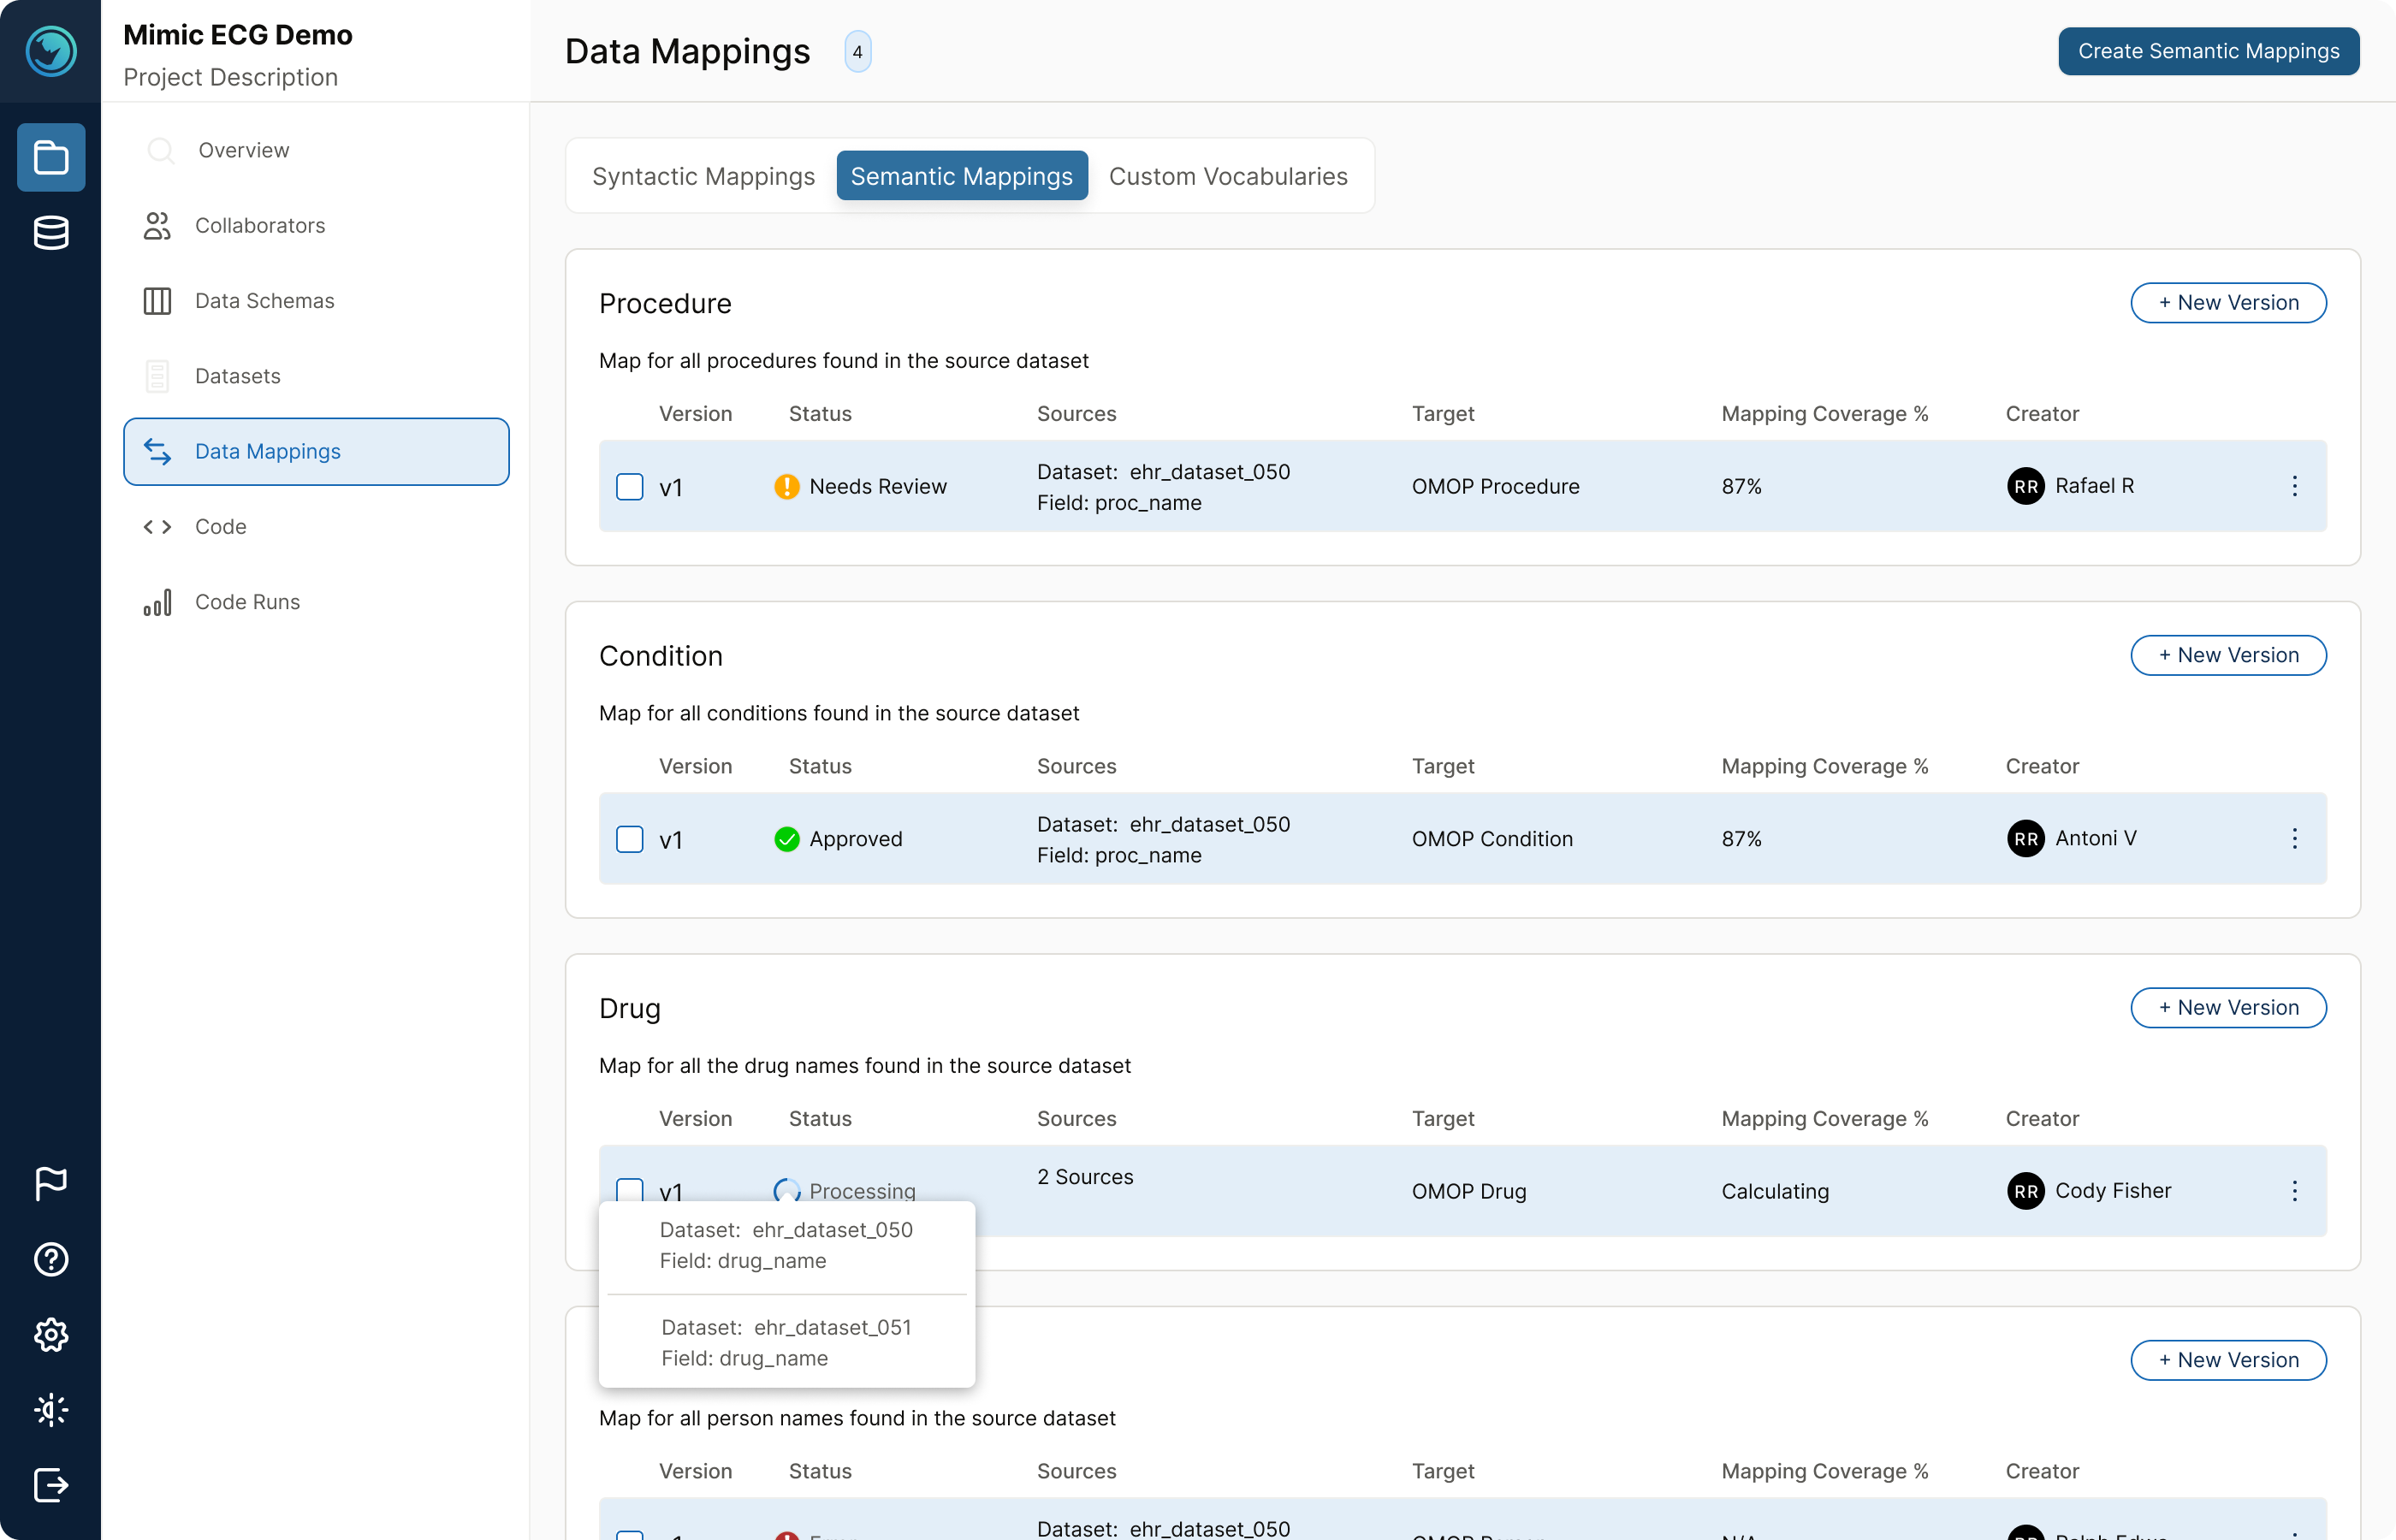Click OMOP Condition target cell
This screenshot has width=2396, height=1540.
click(x=1492, y=839)
